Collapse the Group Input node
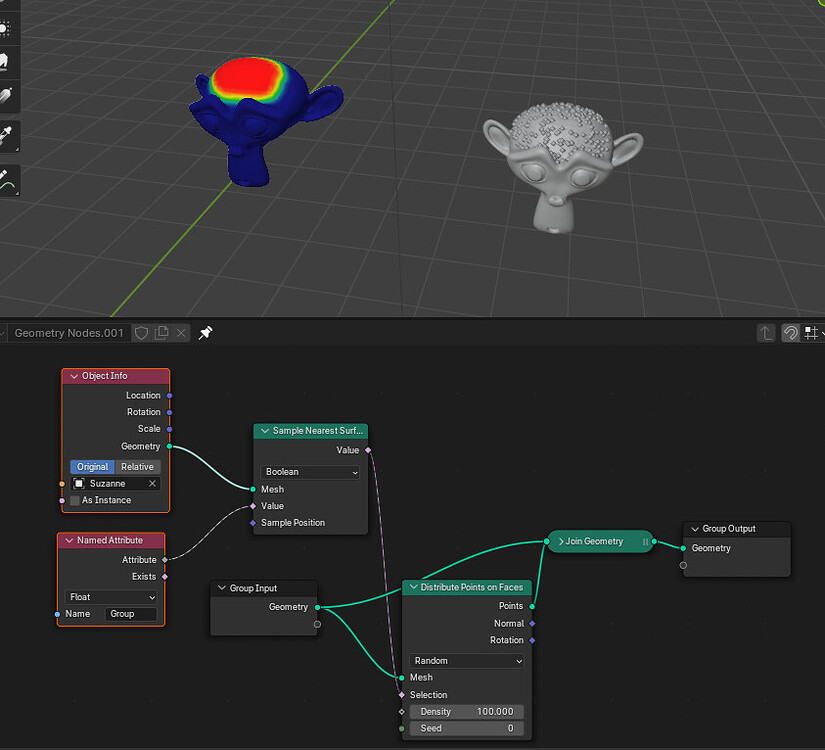Viewport: 825px width, 750px height. [222, 588]
